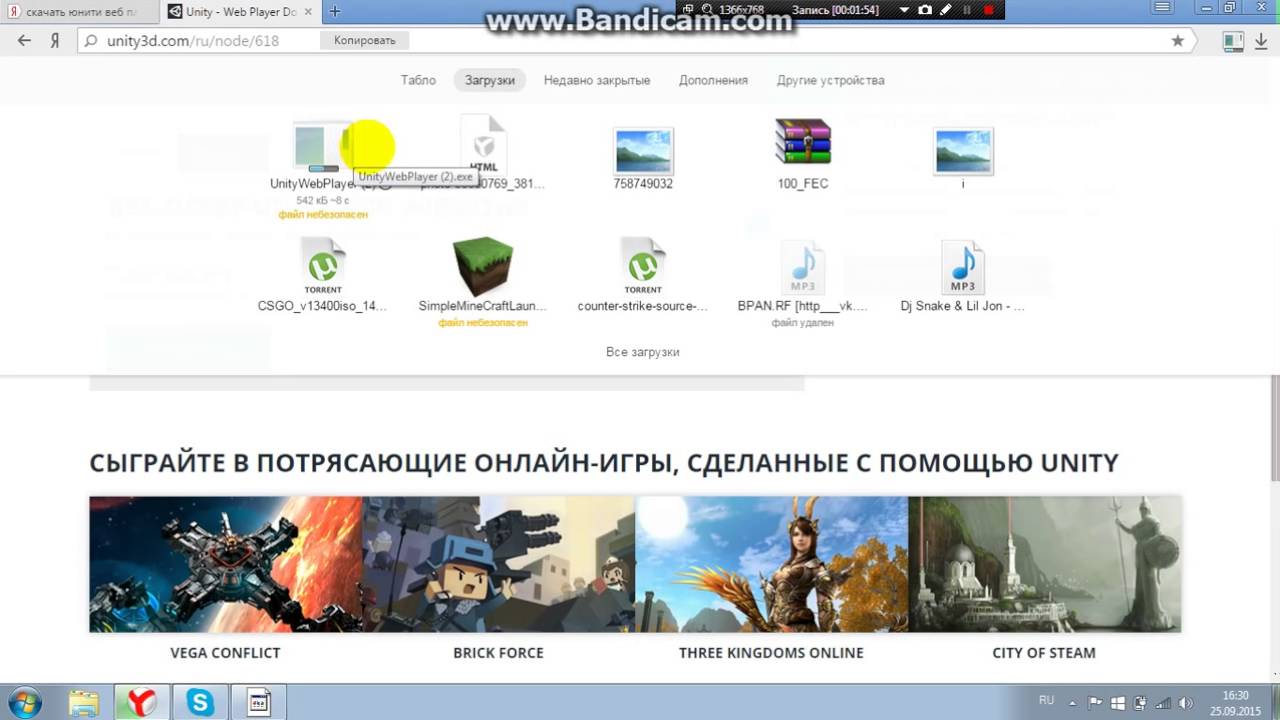Open the Action Center flag icon

(x=1095, y=702)
